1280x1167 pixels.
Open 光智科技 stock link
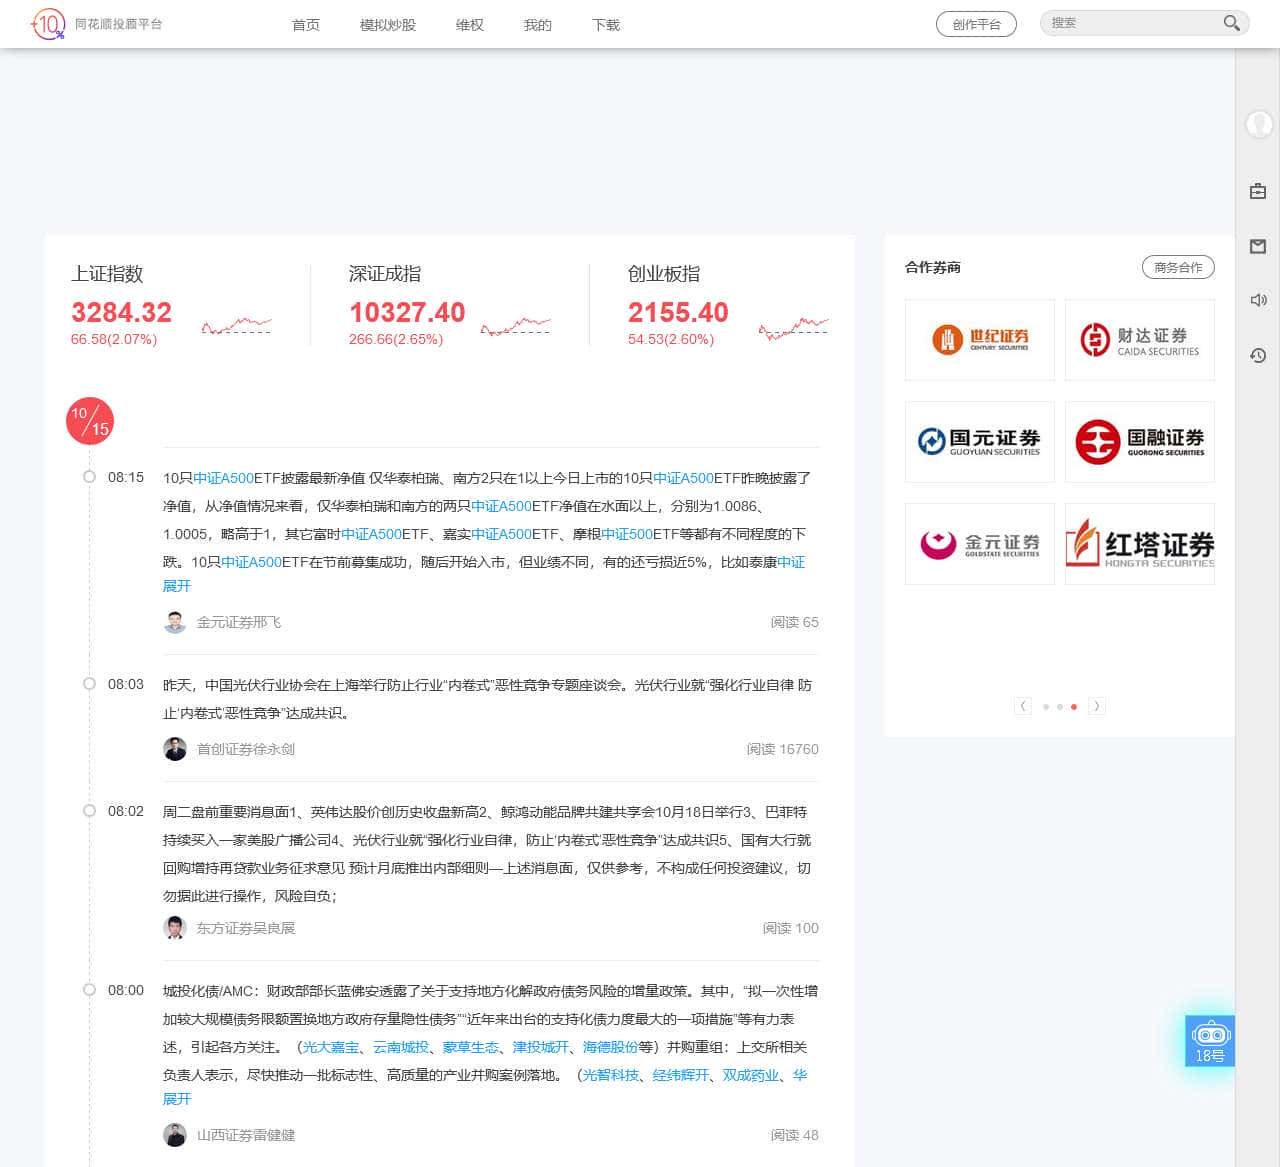coord(611,1075)
